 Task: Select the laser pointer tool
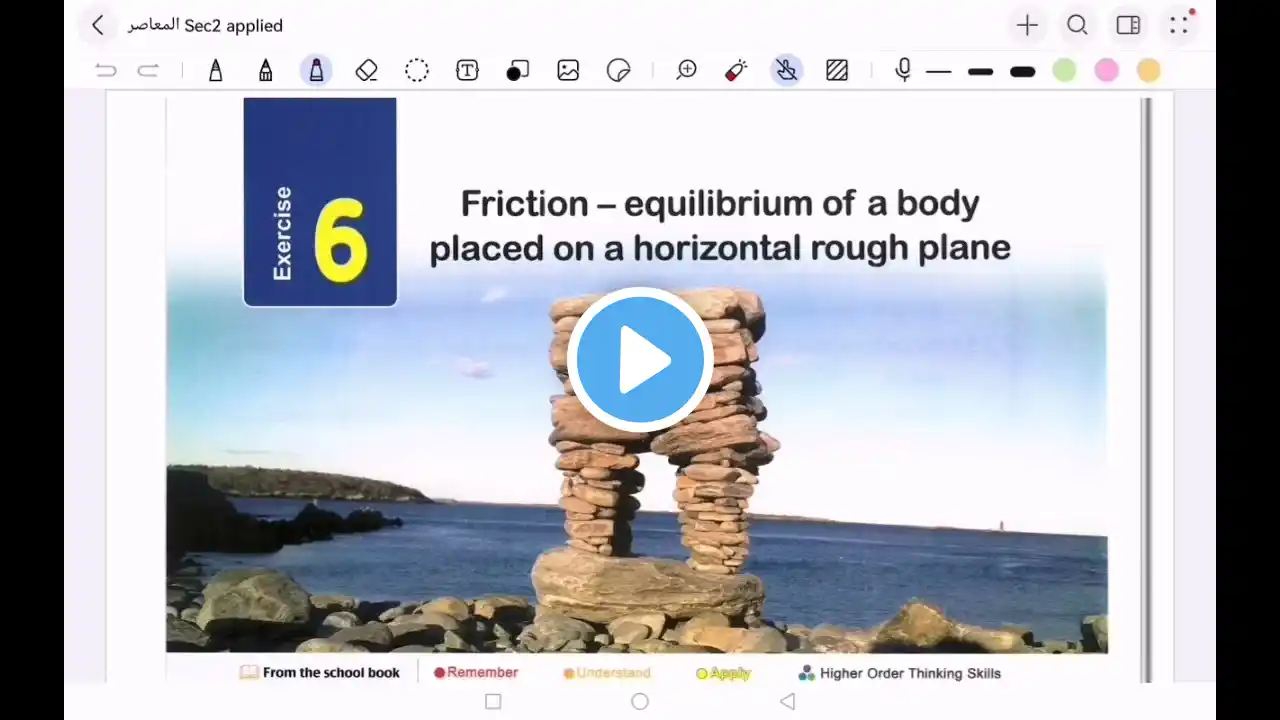click(x=736, y=70)
